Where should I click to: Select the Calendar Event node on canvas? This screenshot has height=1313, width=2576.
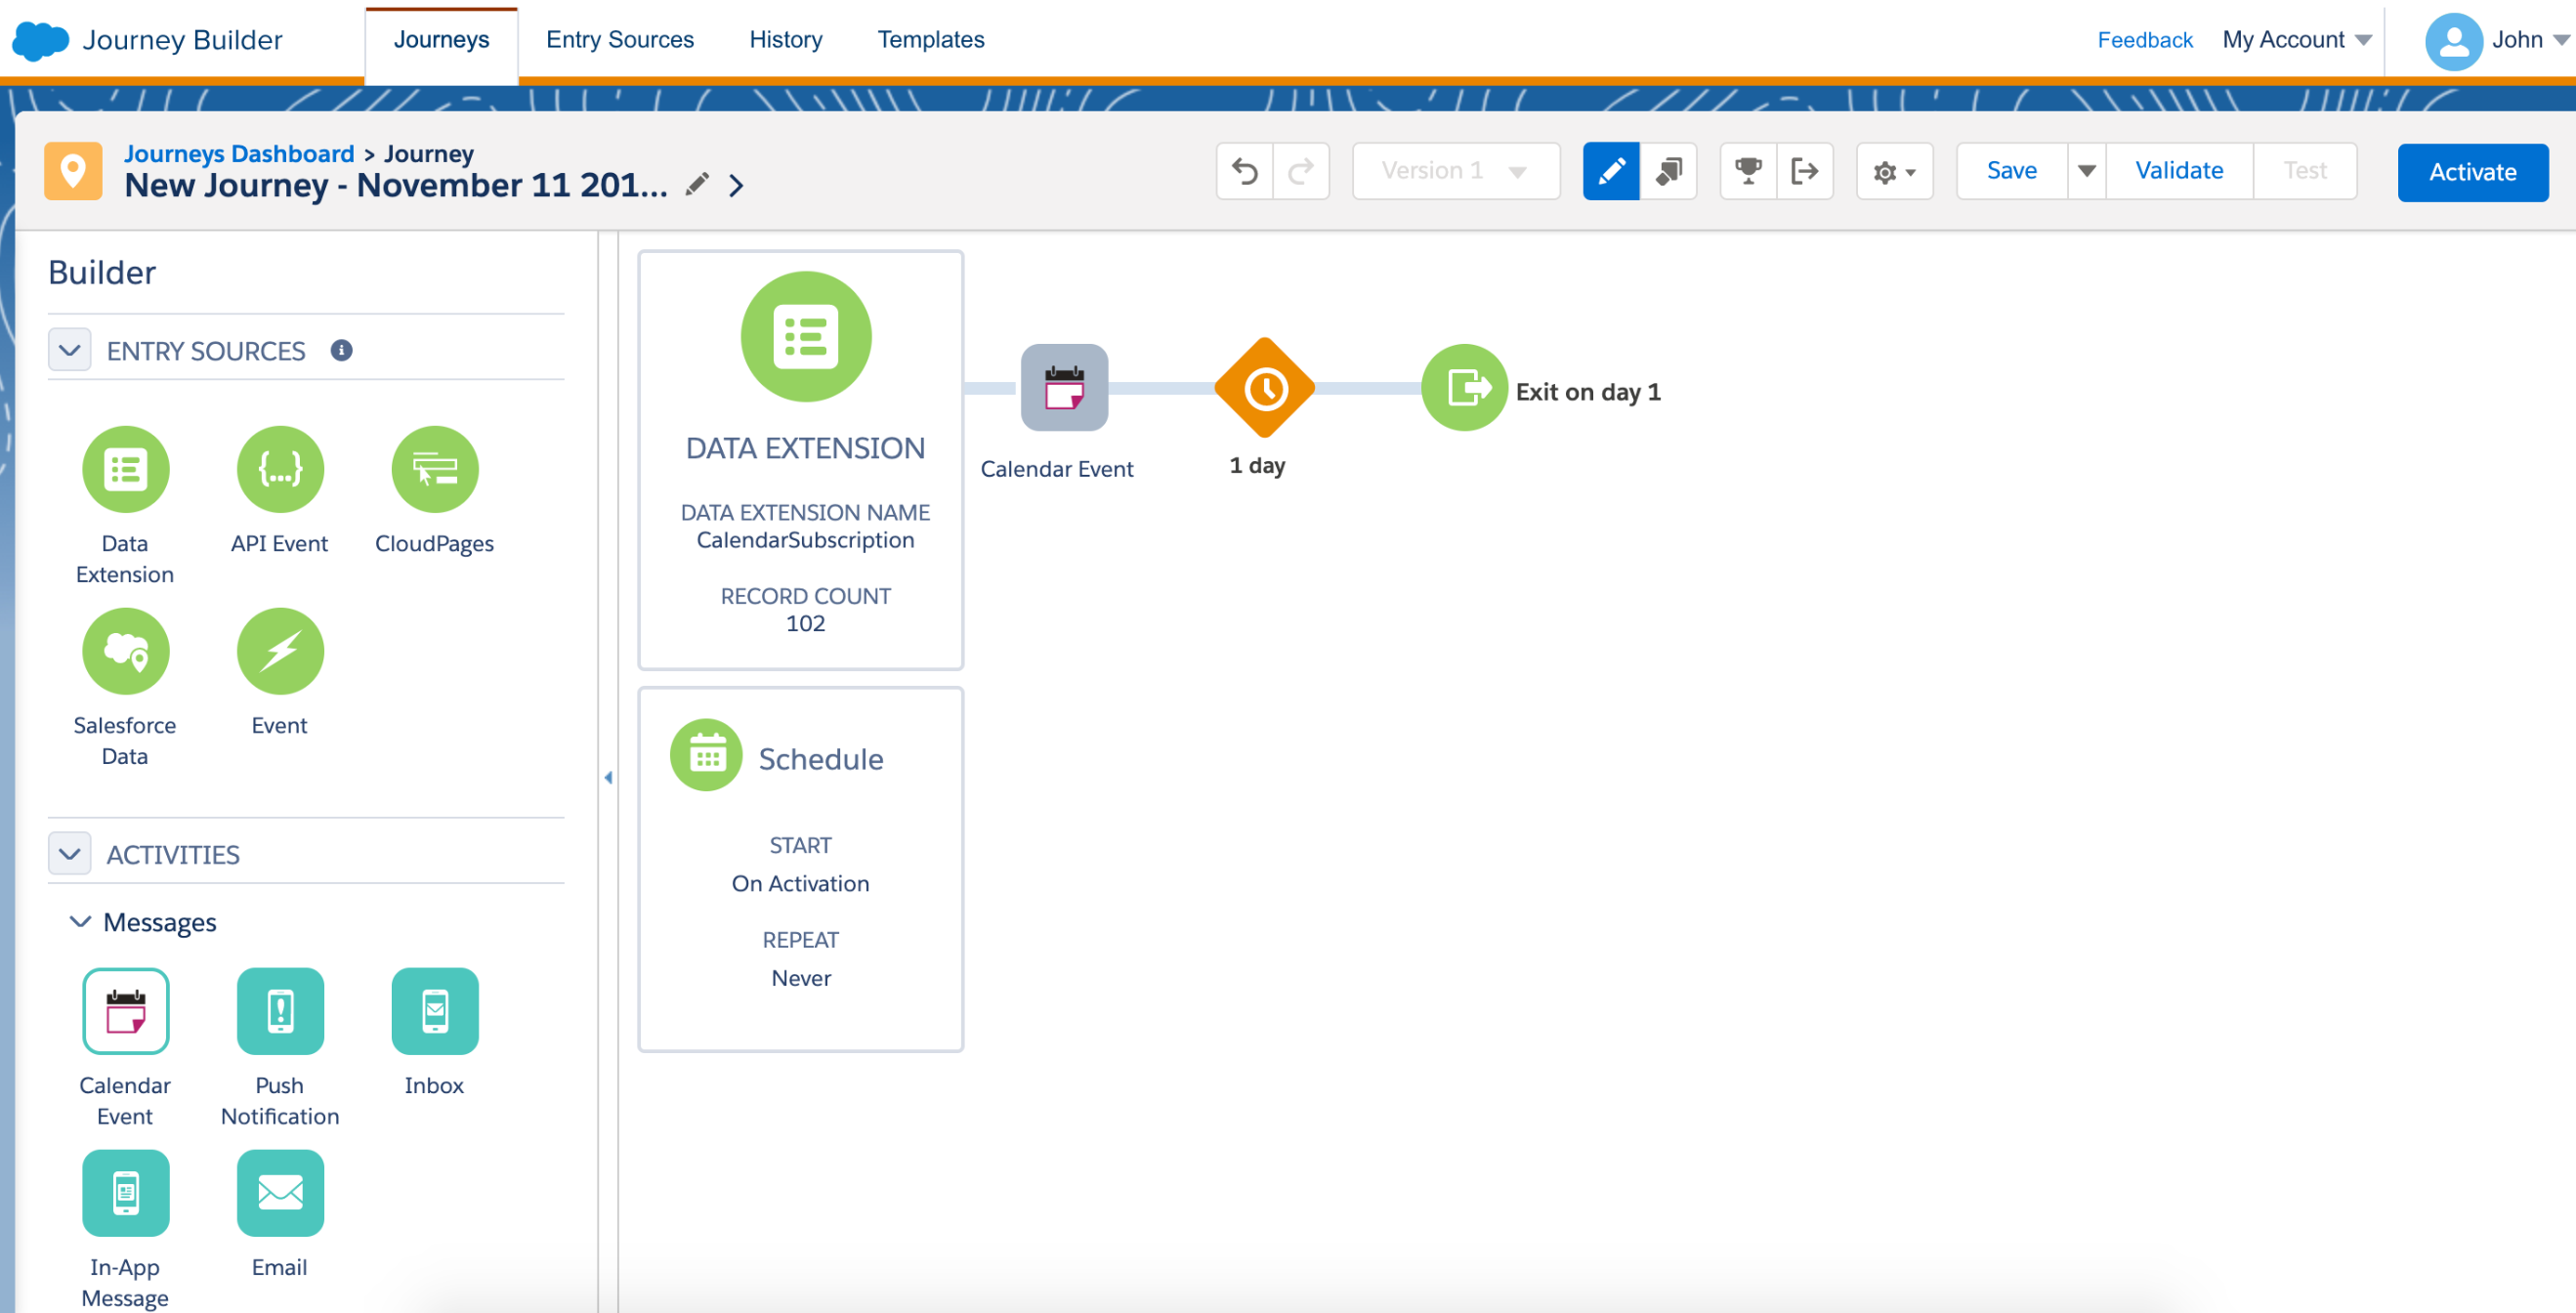tap(1064, 388)
